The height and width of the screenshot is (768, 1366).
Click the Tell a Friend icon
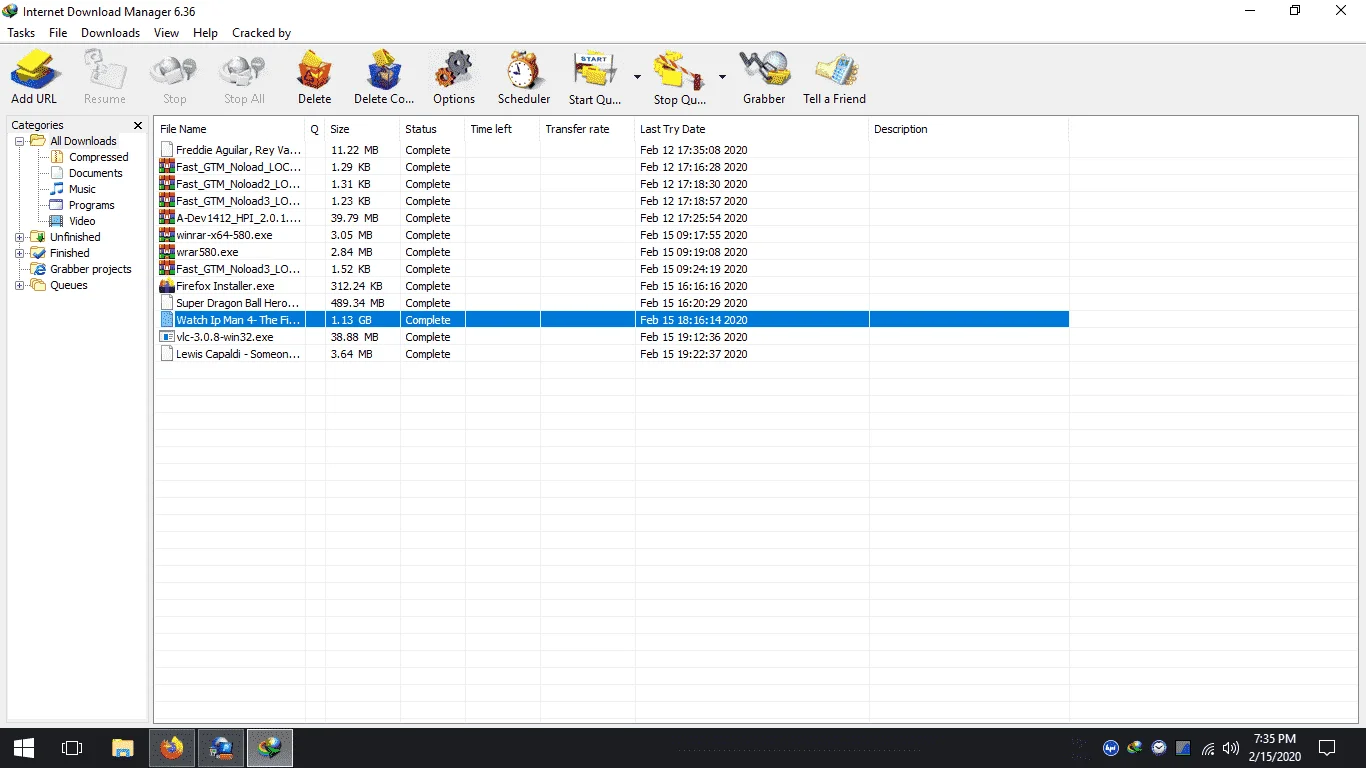[x=834, y=70]
